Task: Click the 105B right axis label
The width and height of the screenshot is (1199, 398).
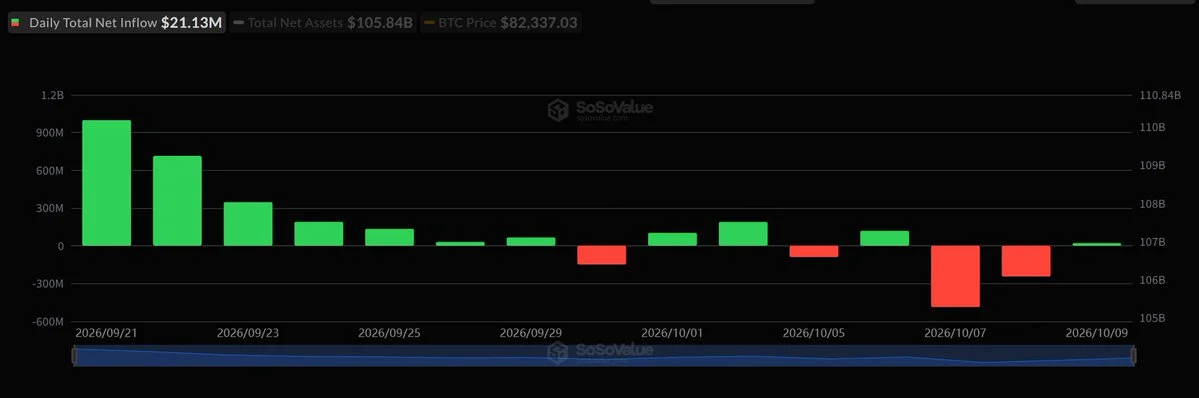Action: click(1152, 318)
